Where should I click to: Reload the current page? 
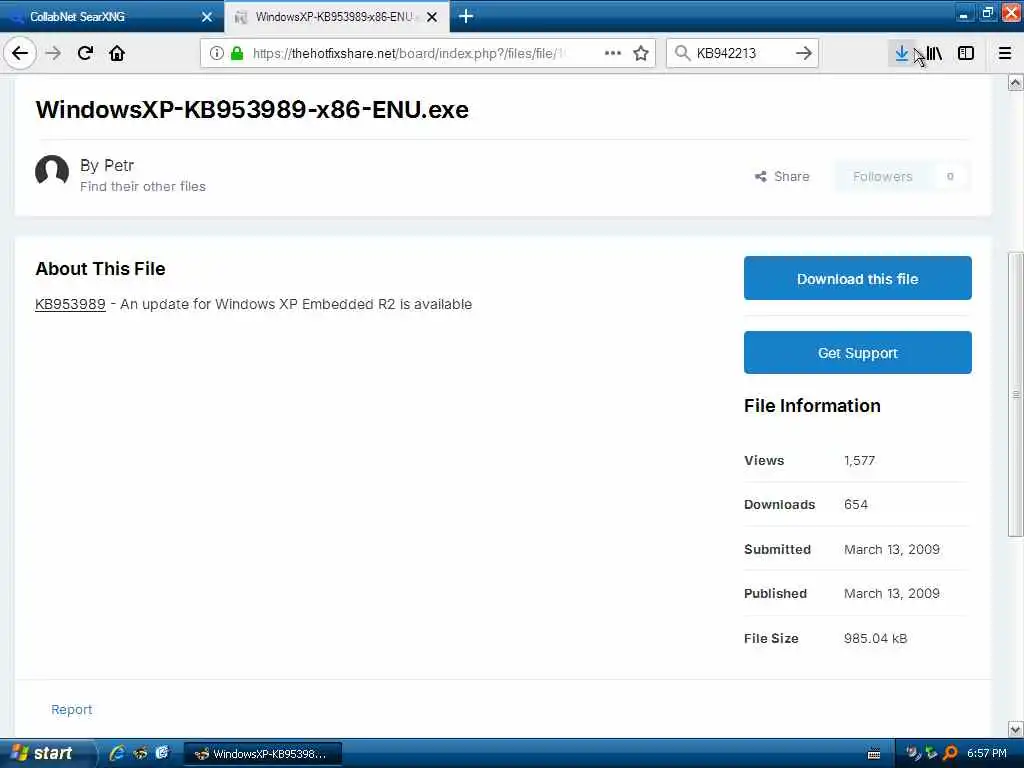(x=85, y=53)
